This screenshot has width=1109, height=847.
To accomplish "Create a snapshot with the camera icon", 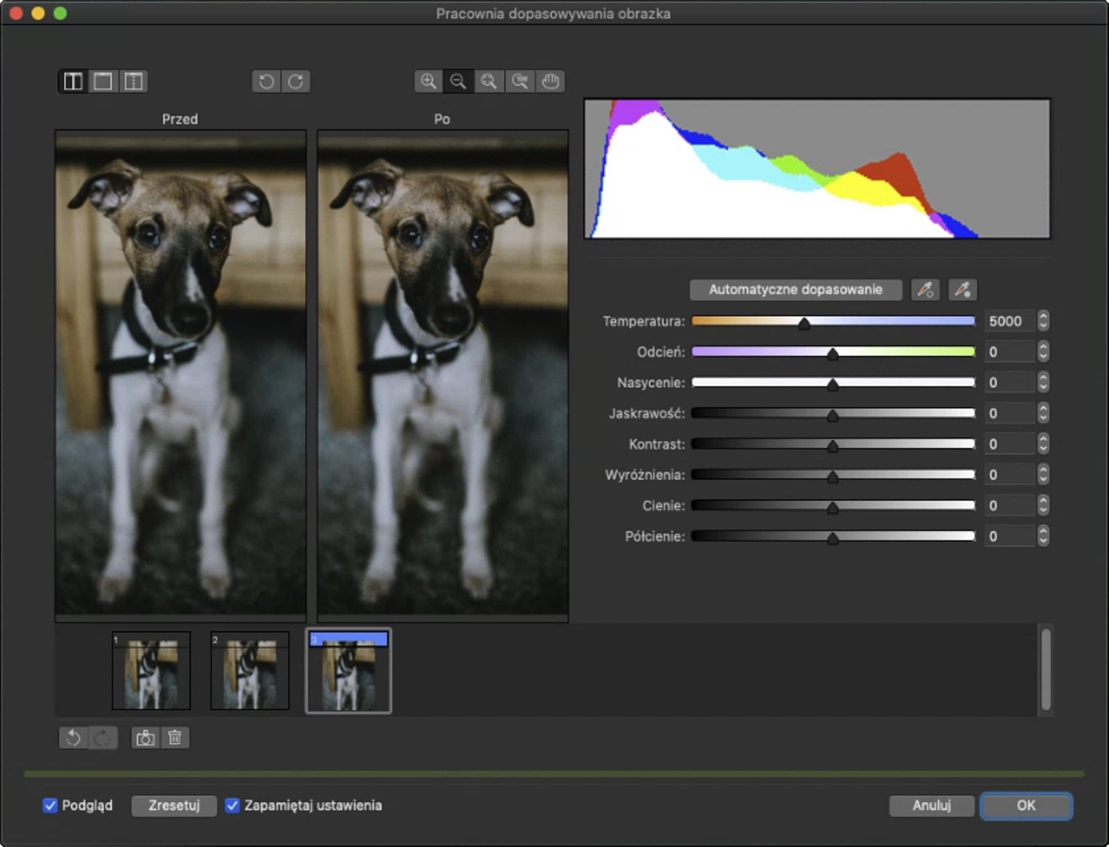I will (x=146, y=738).
